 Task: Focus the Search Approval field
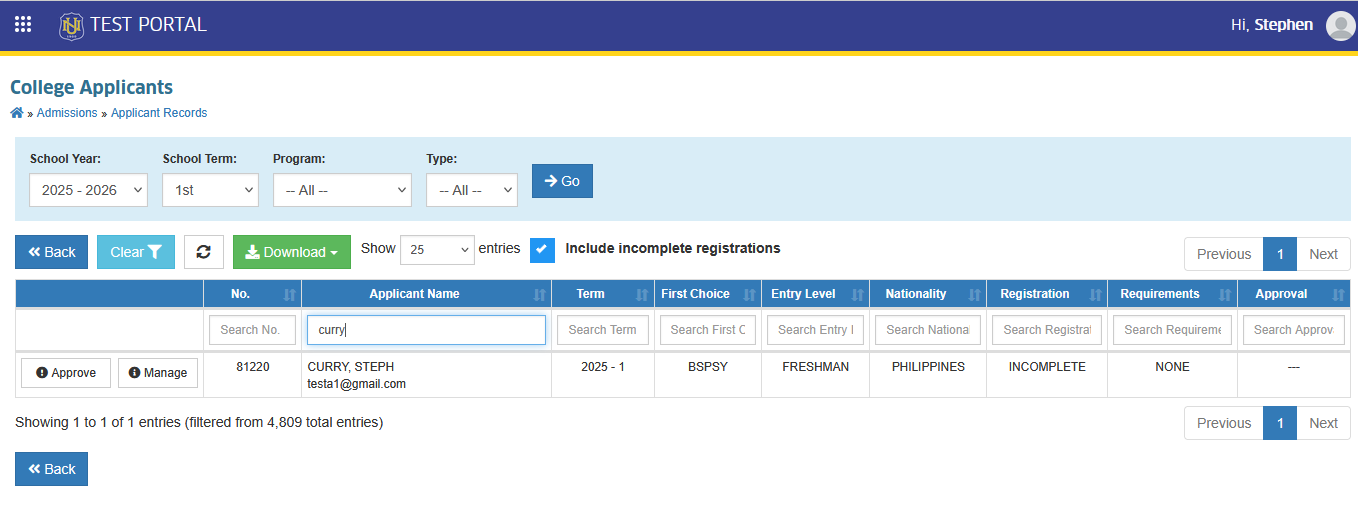tap(1294, 330)
